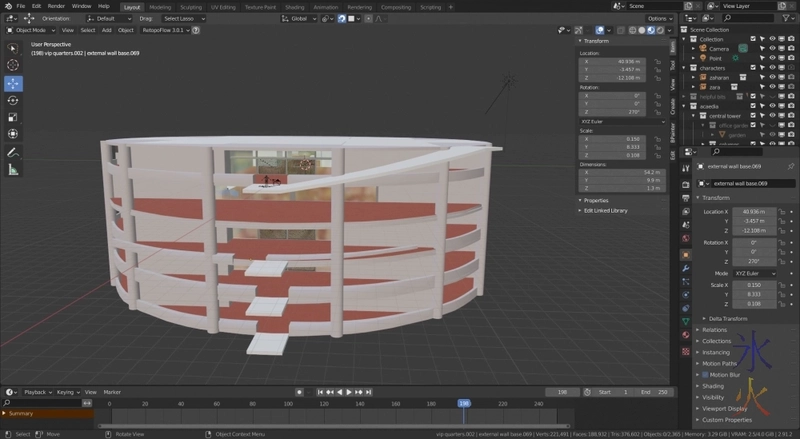Toggle visibility eye of Camera object
This screenshot has height=439, width=800.
pos(772,48)
